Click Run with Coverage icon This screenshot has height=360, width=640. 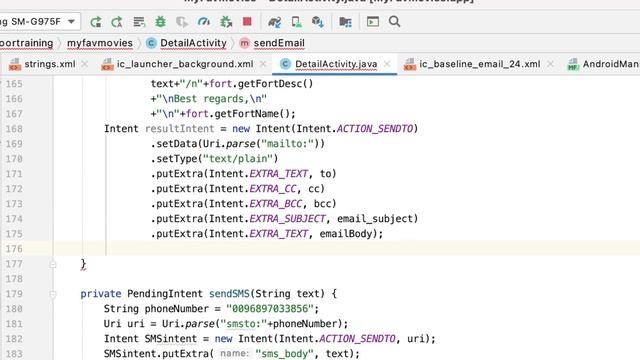click(x=182, y=22)
